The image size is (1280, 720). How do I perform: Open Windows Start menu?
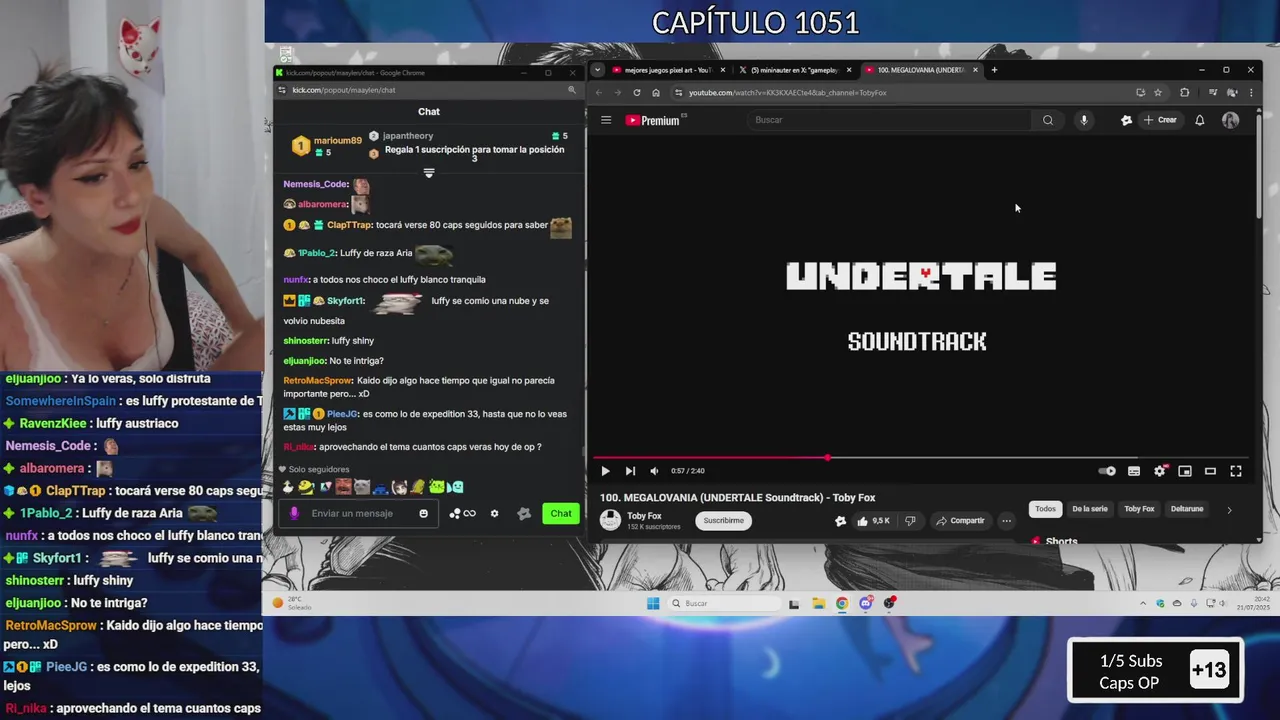pyautogui.click(x=653, y=603)
